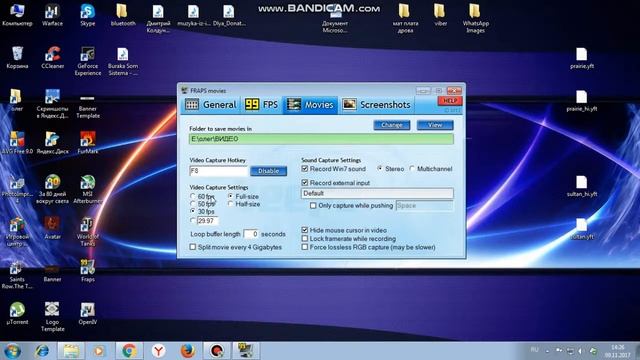Screen dimensions: 640x360
Task: Click the AVG Free 9.0 desktop icon
Action: point(17,142)
